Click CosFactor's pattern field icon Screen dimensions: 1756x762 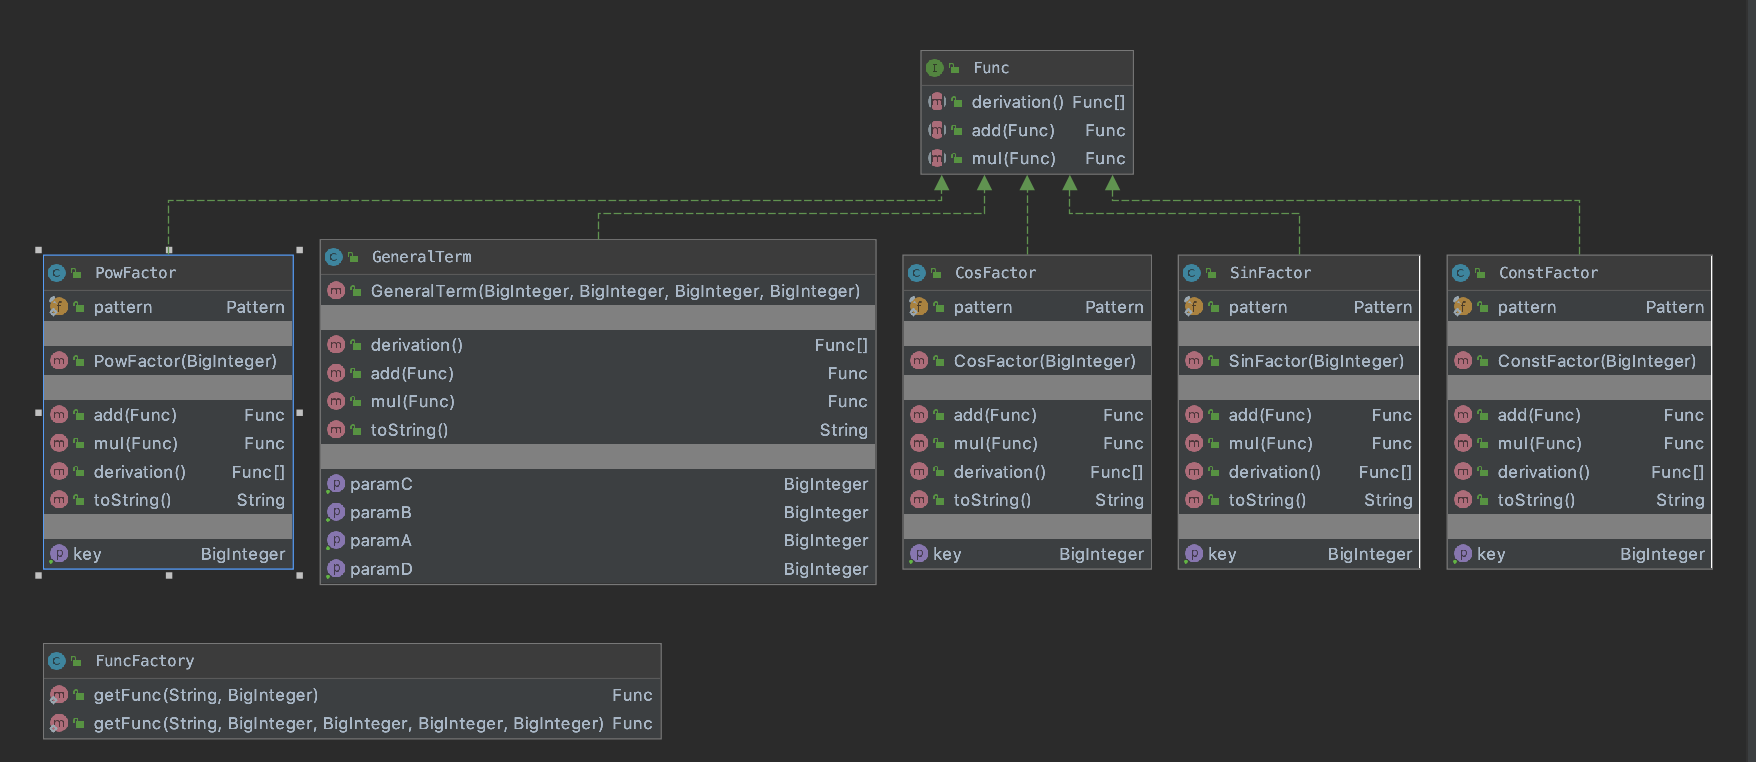point(918,307)
